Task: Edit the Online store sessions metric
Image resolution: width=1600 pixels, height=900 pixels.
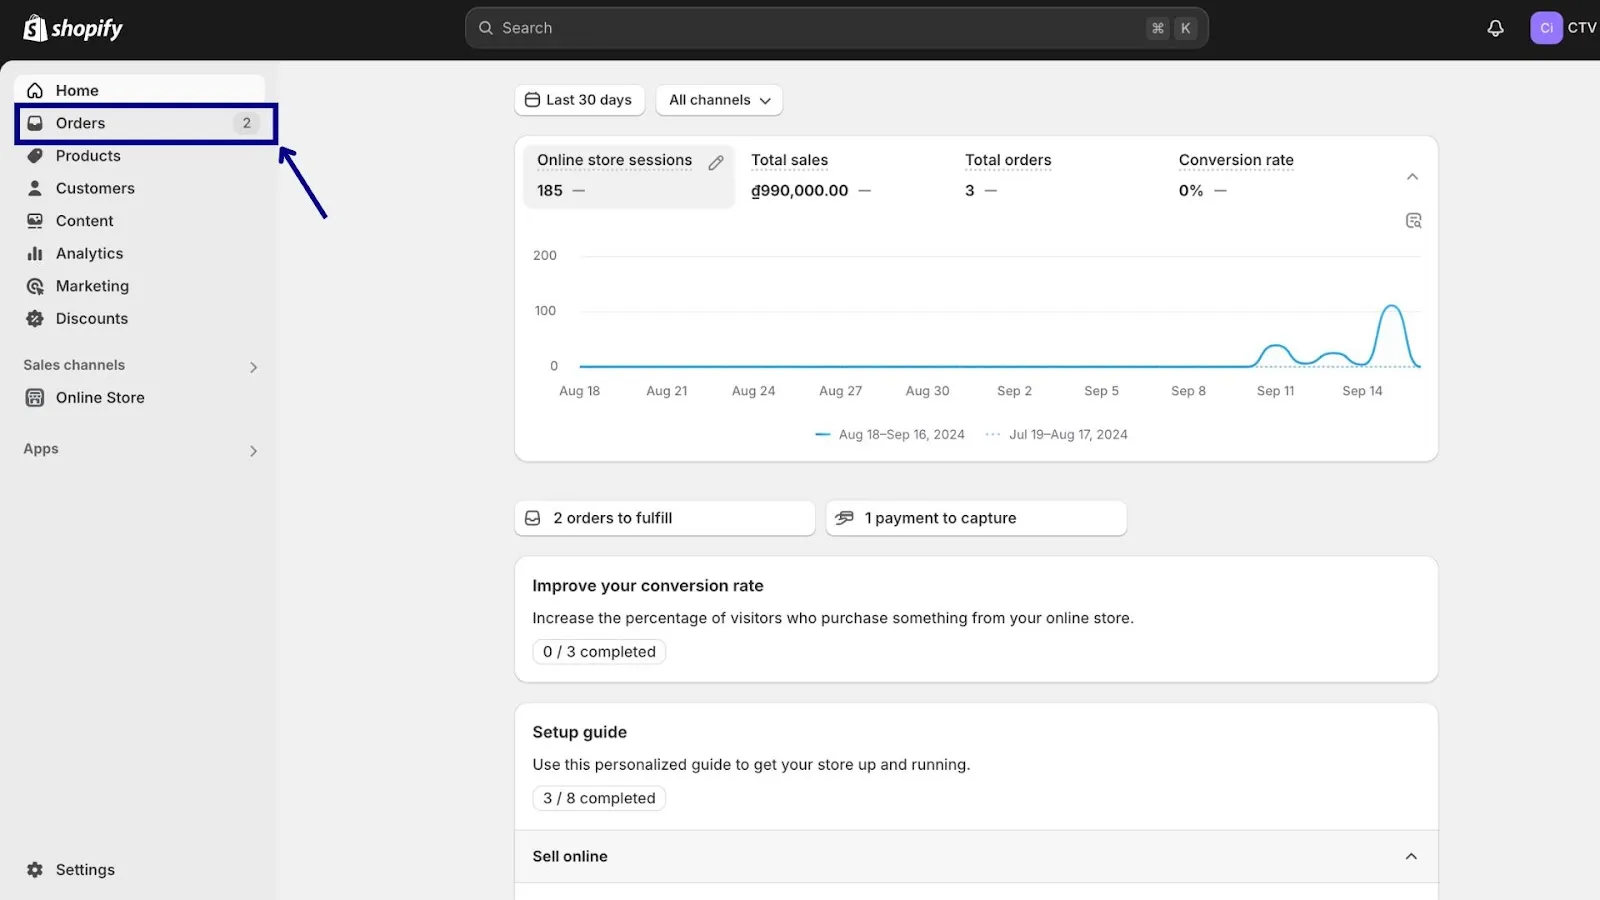Action: [x=716, y=162]
